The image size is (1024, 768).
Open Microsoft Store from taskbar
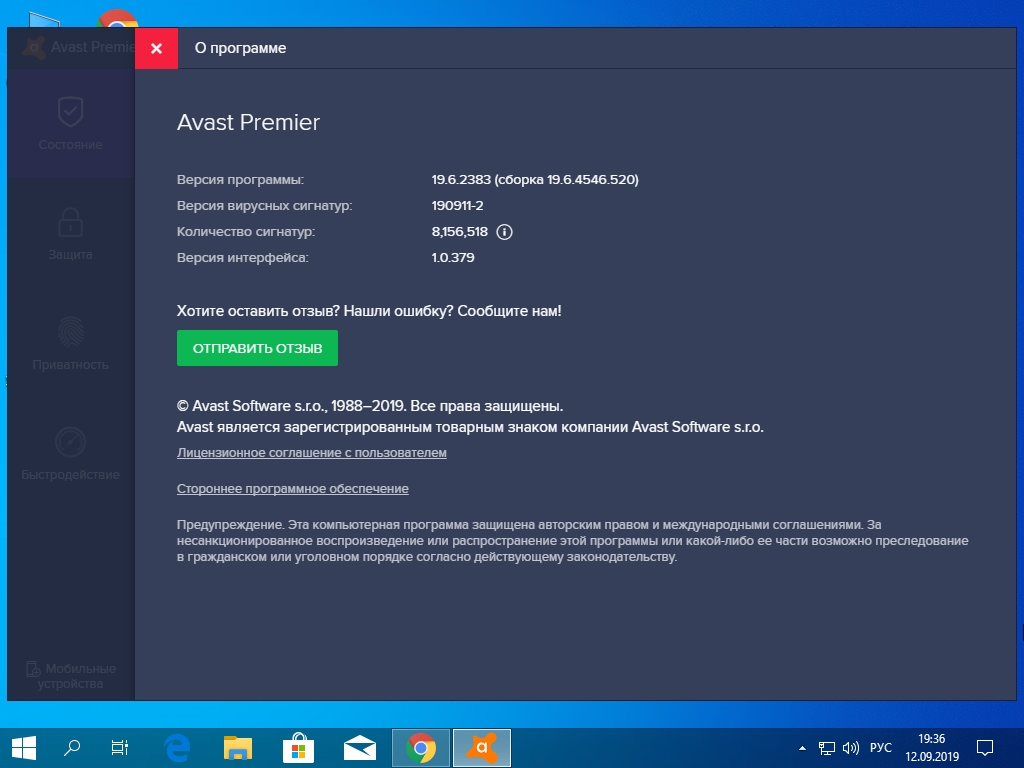click(x=298, y=748)
